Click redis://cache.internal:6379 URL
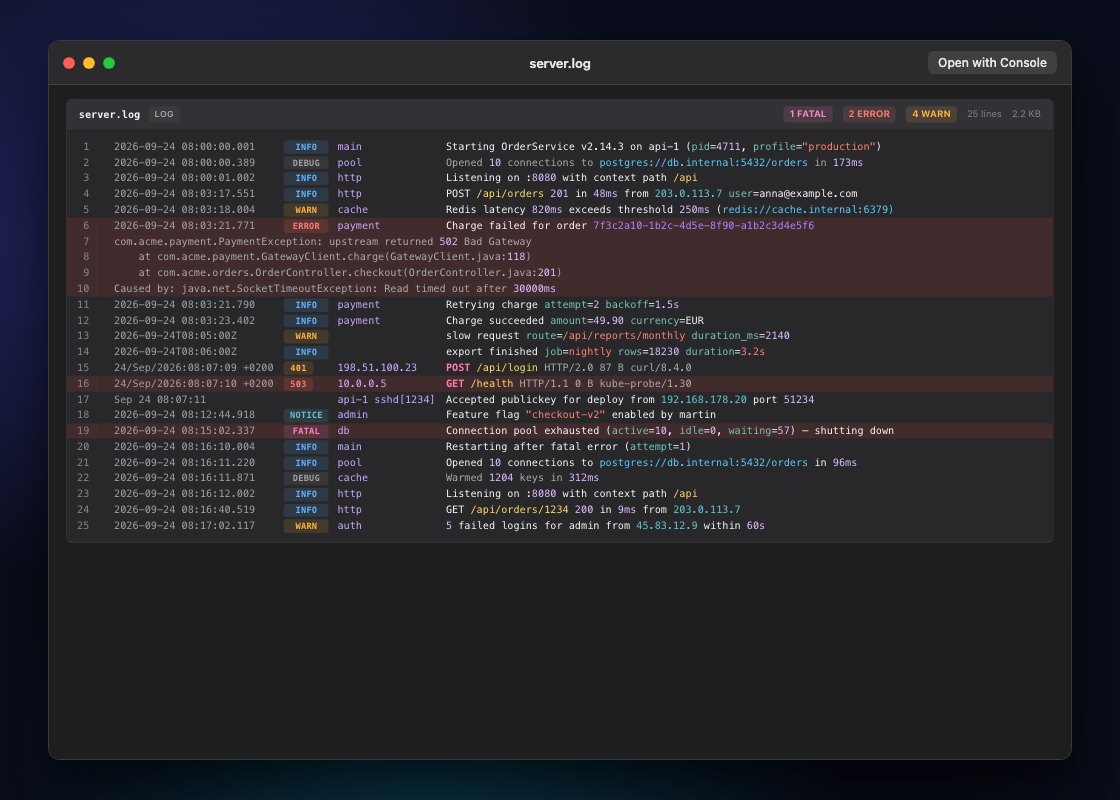This screenshot has width=1120, height=800. tap(805, 209)
